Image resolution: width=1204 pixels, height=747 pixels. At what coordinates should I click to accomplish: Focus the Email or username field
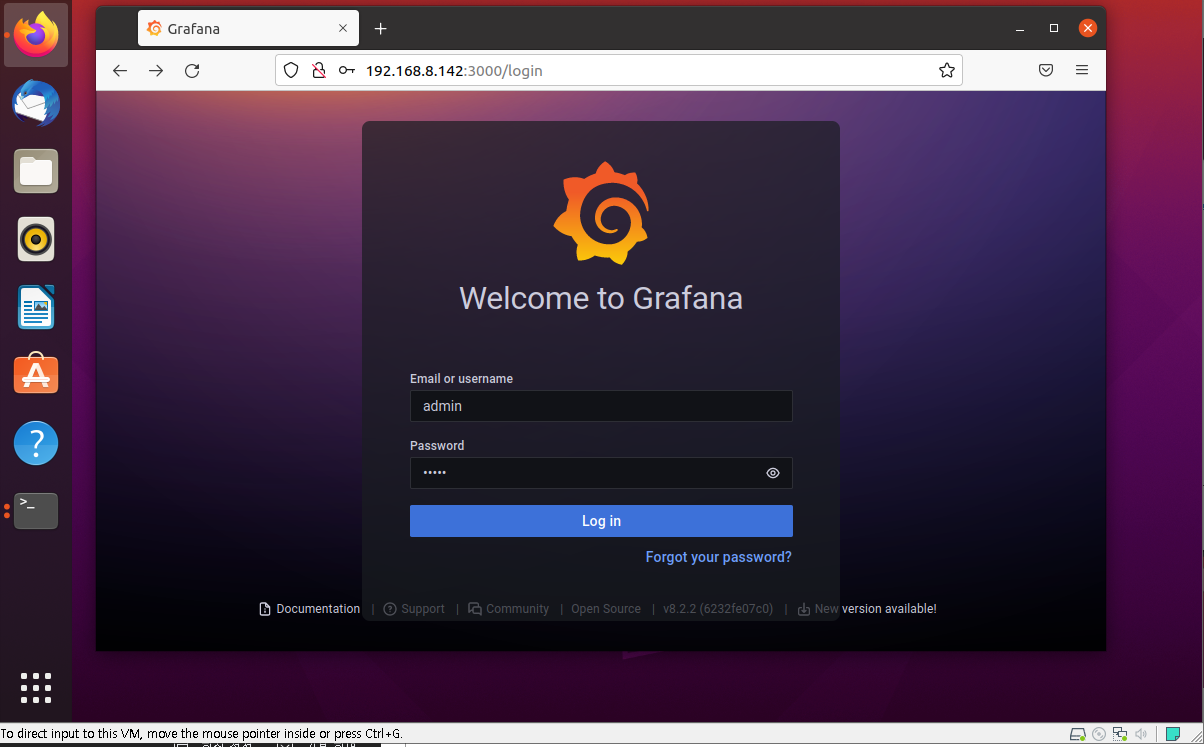(601, 406)
